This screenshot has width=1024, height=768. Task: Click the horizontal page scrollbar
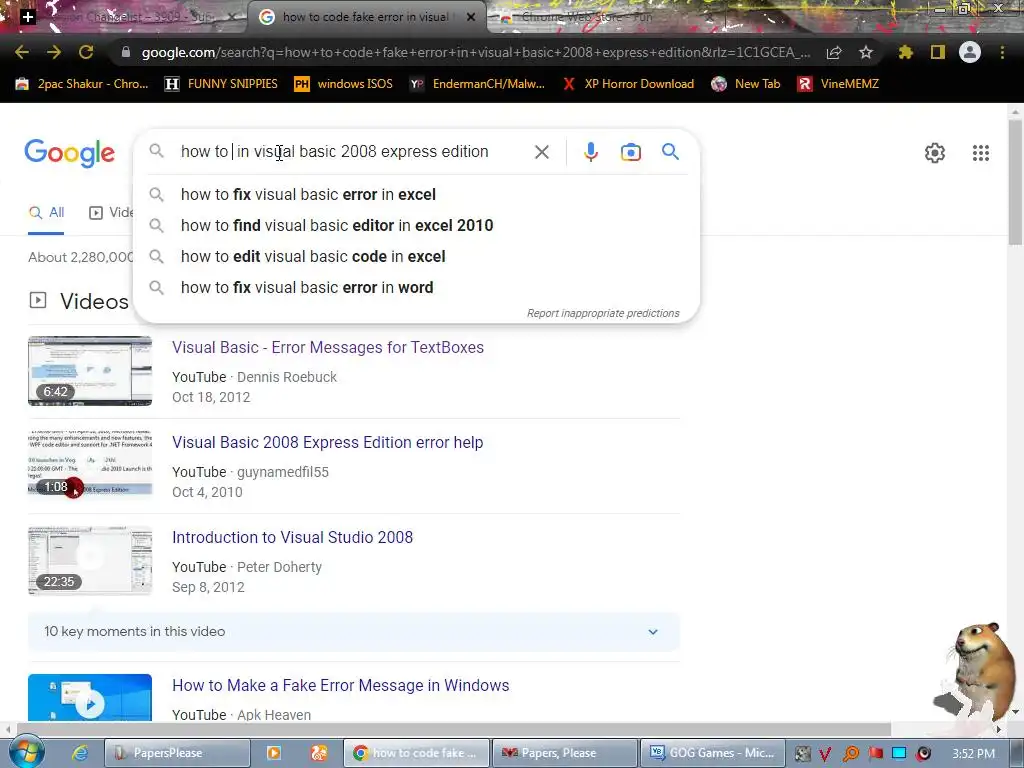(x=454, y=728)
